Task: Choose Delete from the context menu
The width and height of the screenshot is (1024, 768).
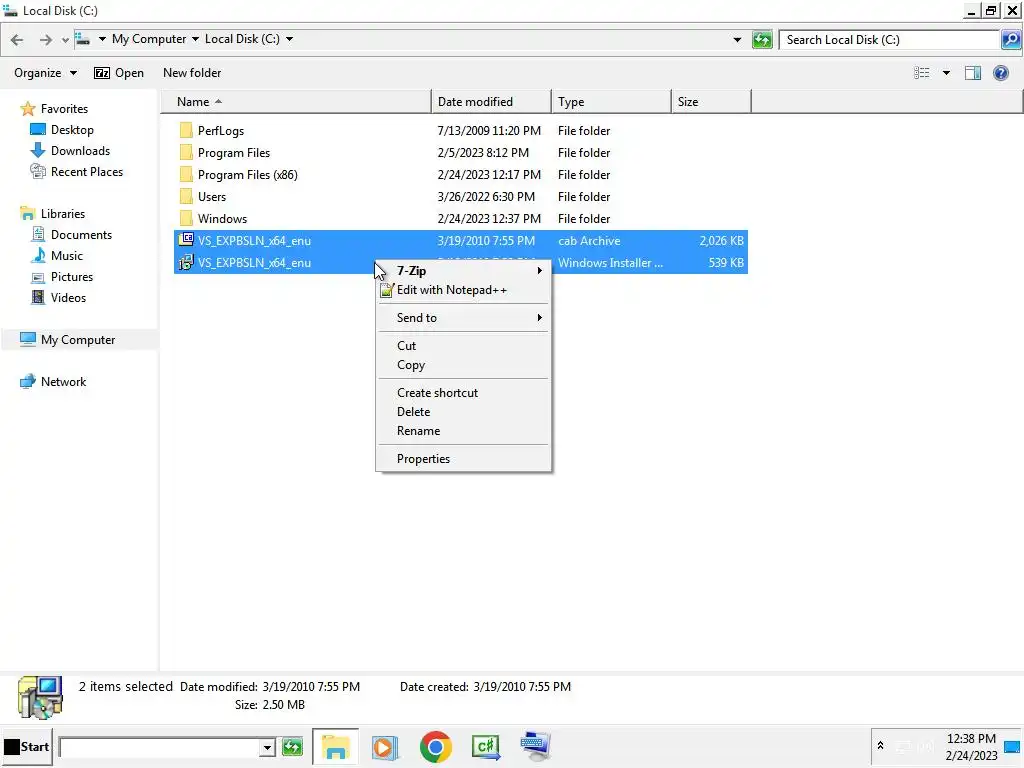Action: point(464,412)
